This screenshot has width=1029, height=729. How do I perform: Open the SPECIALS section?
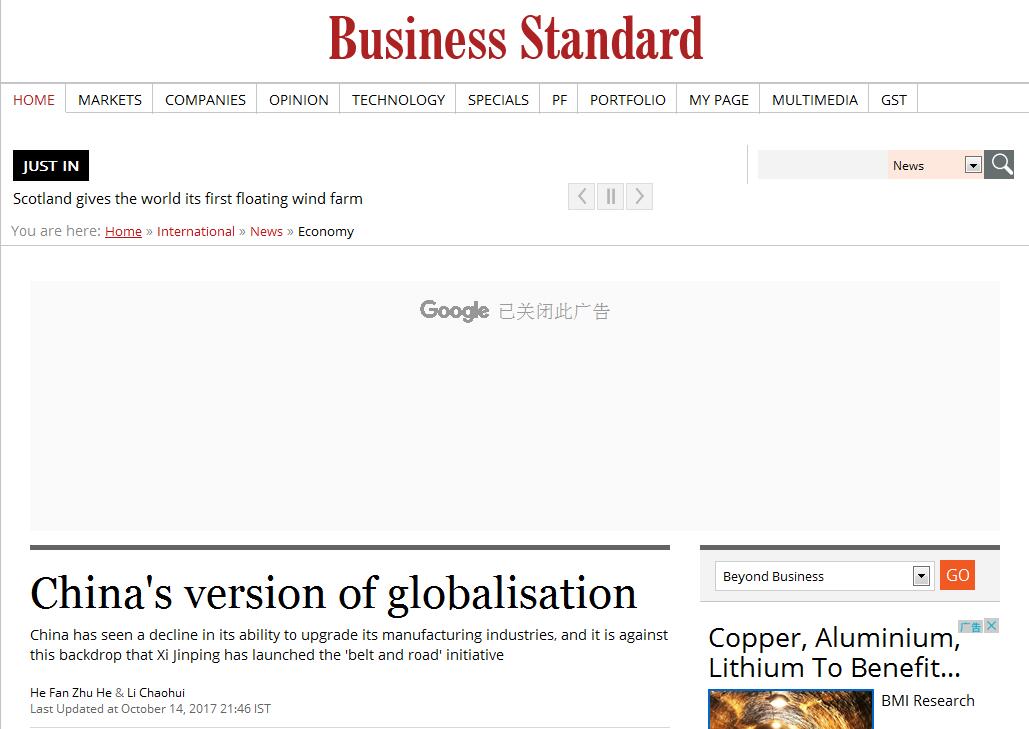(x=498, y=100)
